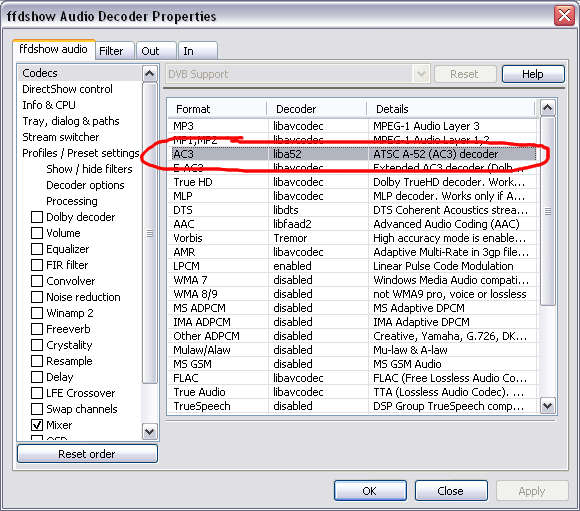The width and height of the screenshot is (580, 511).
Task: Select Profiles / Preset settings entry
Action: pyautogui.click(x=81, y=153)
